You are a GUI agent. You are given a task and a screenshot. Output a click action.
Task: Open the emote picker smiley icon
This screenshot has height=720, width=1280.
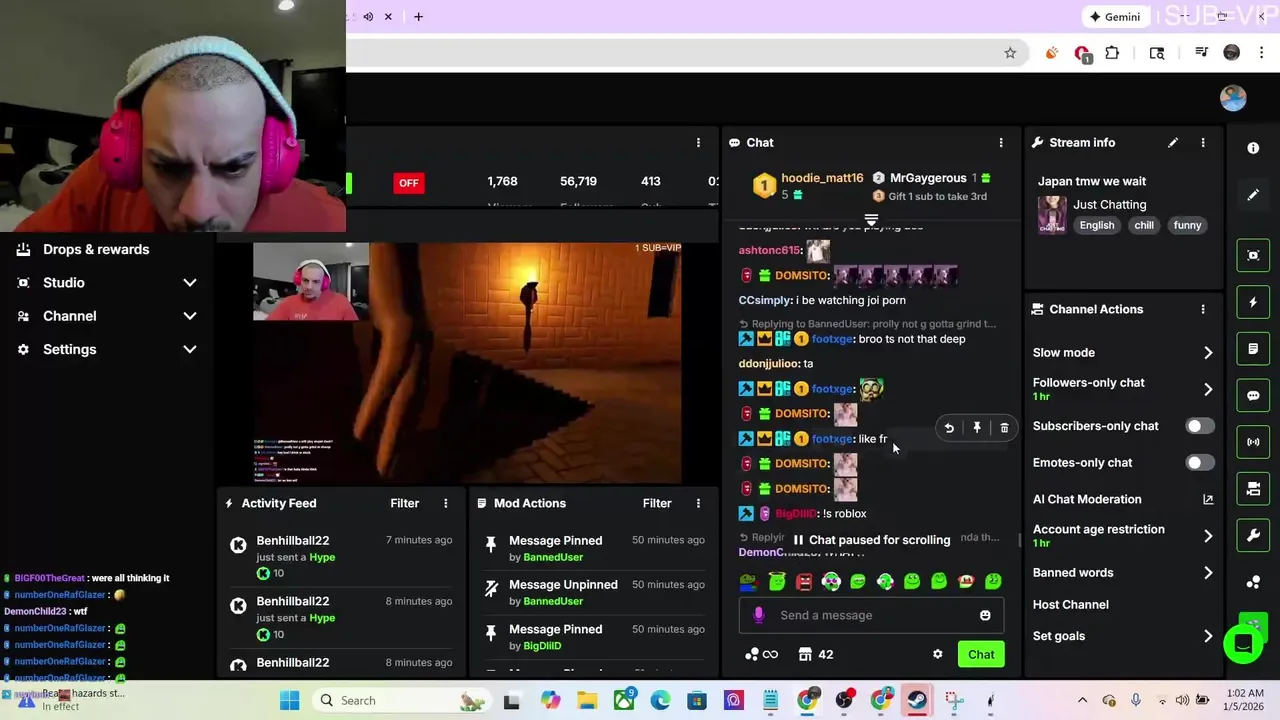[985, 615]
